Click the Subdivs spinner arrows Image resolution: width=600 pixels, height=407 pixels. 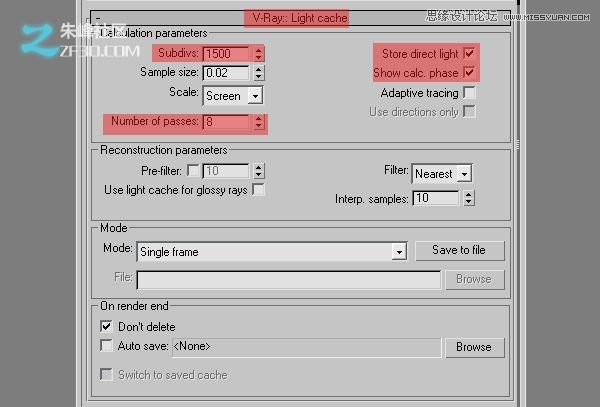[258, 53]
